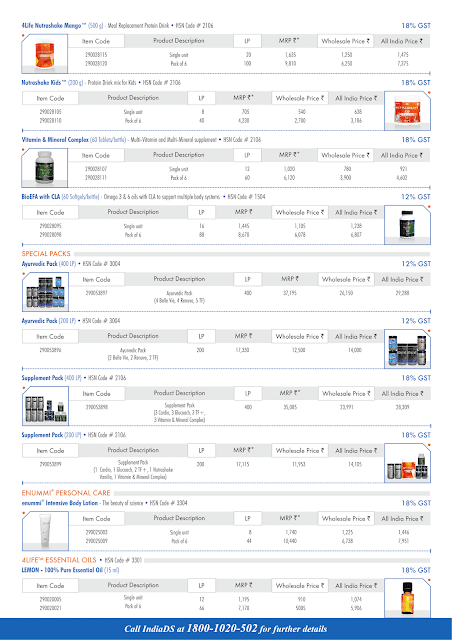Click '18% GST' beside the Lemon Essential Oil
Image resolution: width=452 pixels, height=640 pixels.
click(x=416, y=570)
